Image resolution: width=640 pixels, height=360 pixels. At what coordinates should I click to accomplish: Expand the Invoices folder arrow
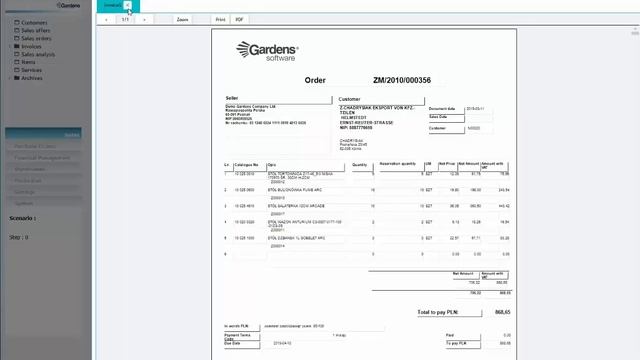10,46
